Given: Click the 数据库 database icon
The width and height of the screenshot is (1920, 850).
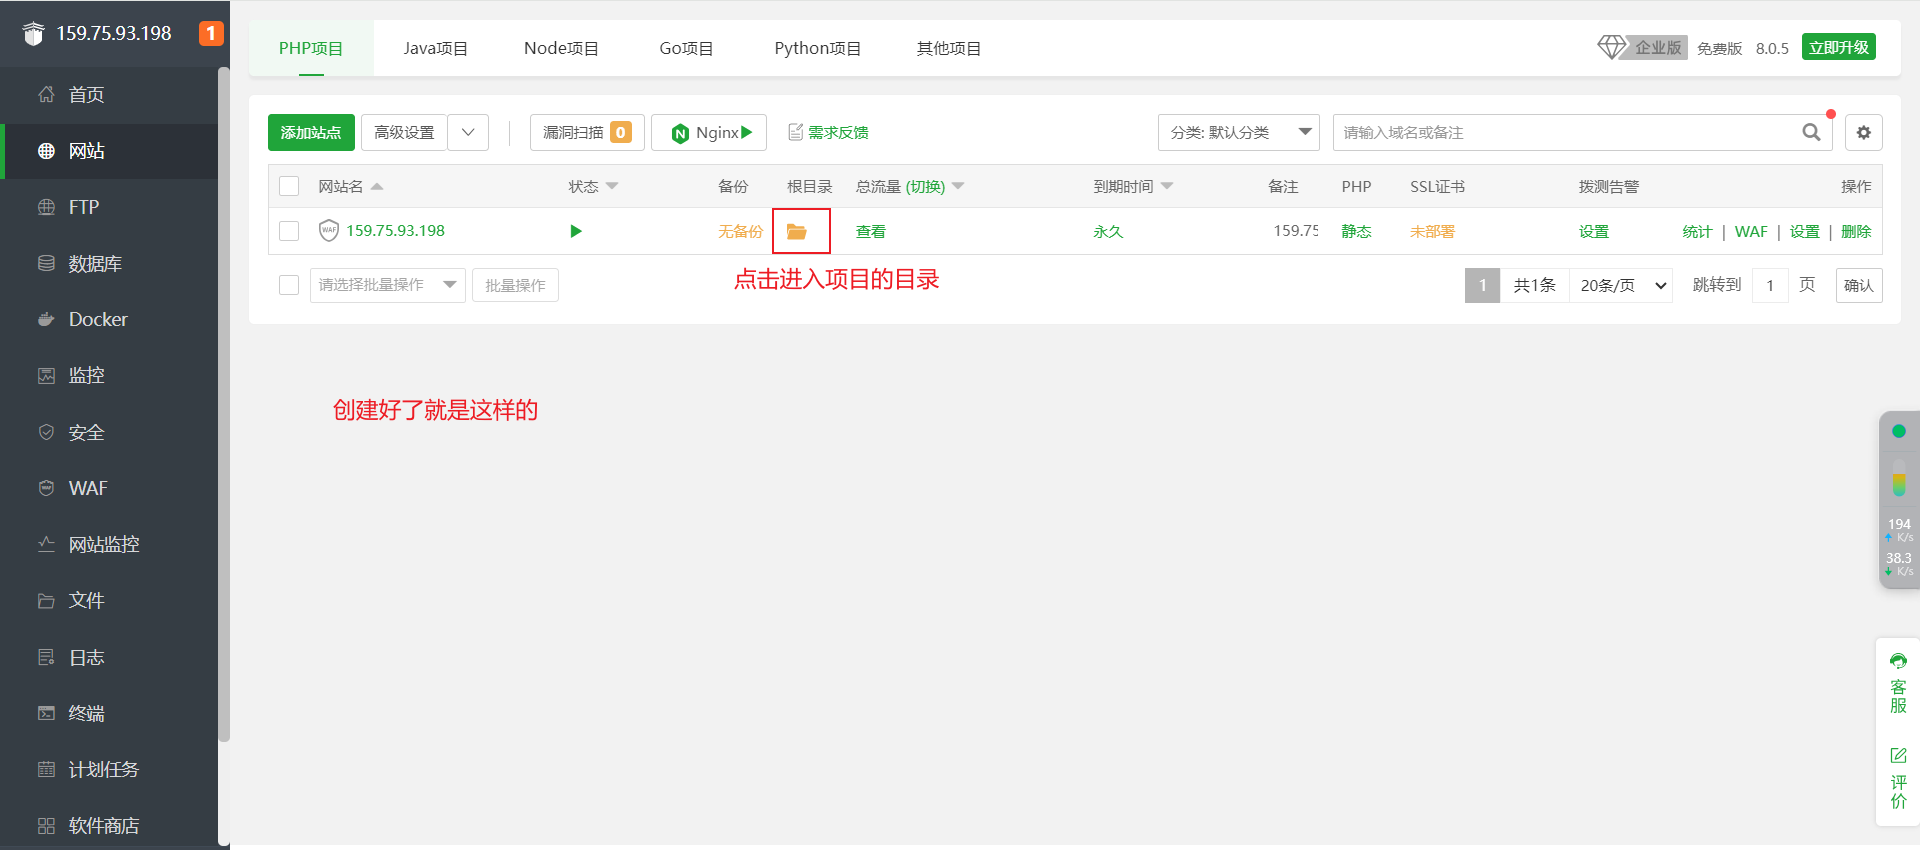Looking at the screenshot, I should point(46,263).
